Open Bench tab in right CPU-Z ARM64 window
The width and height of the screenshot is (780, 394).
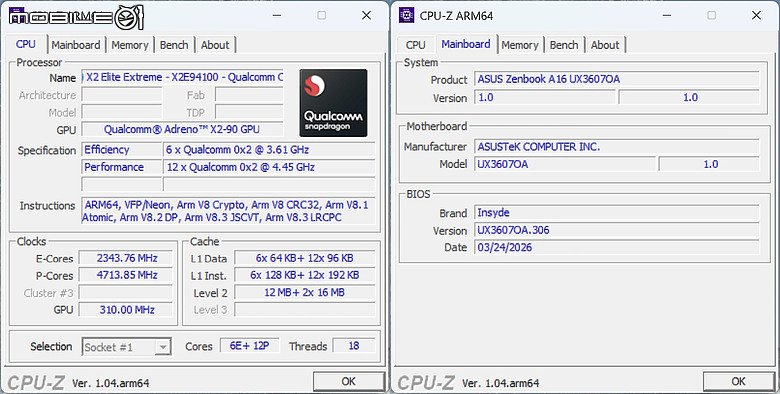[x=564, y=45]
